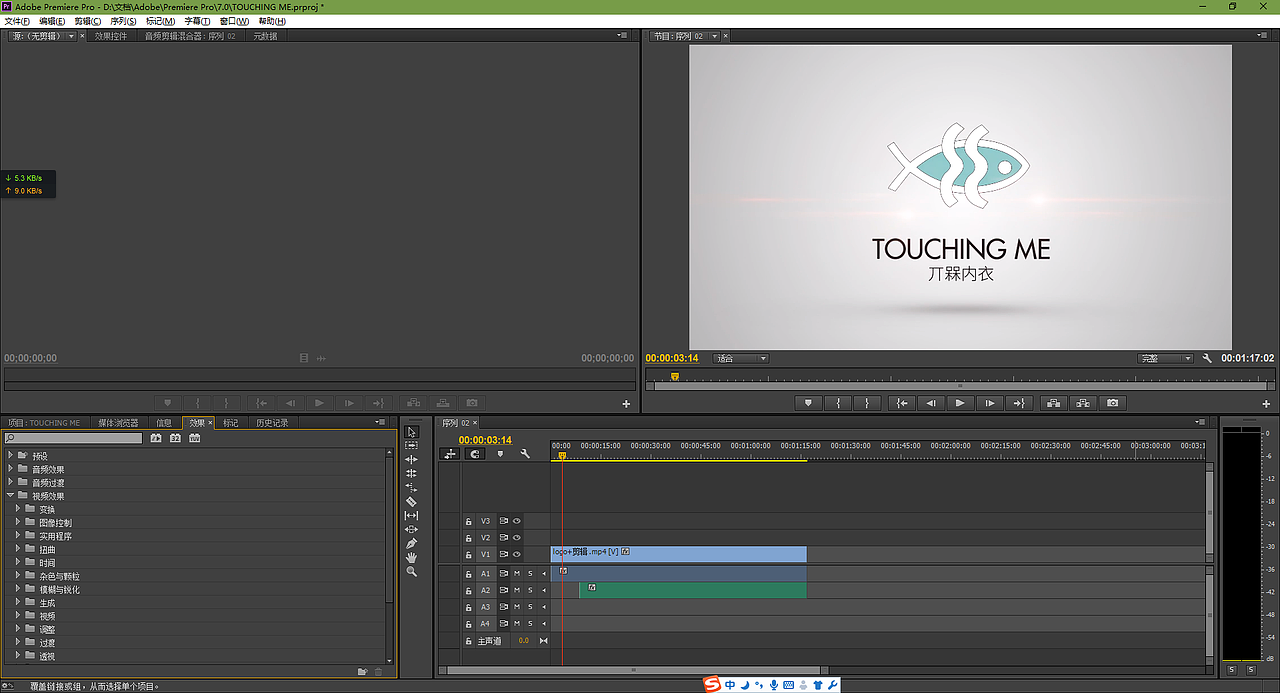Viewport: 1280px width, 693px height.
Task: Expand the 预设 folder
Action: click(x=10, y=455)
